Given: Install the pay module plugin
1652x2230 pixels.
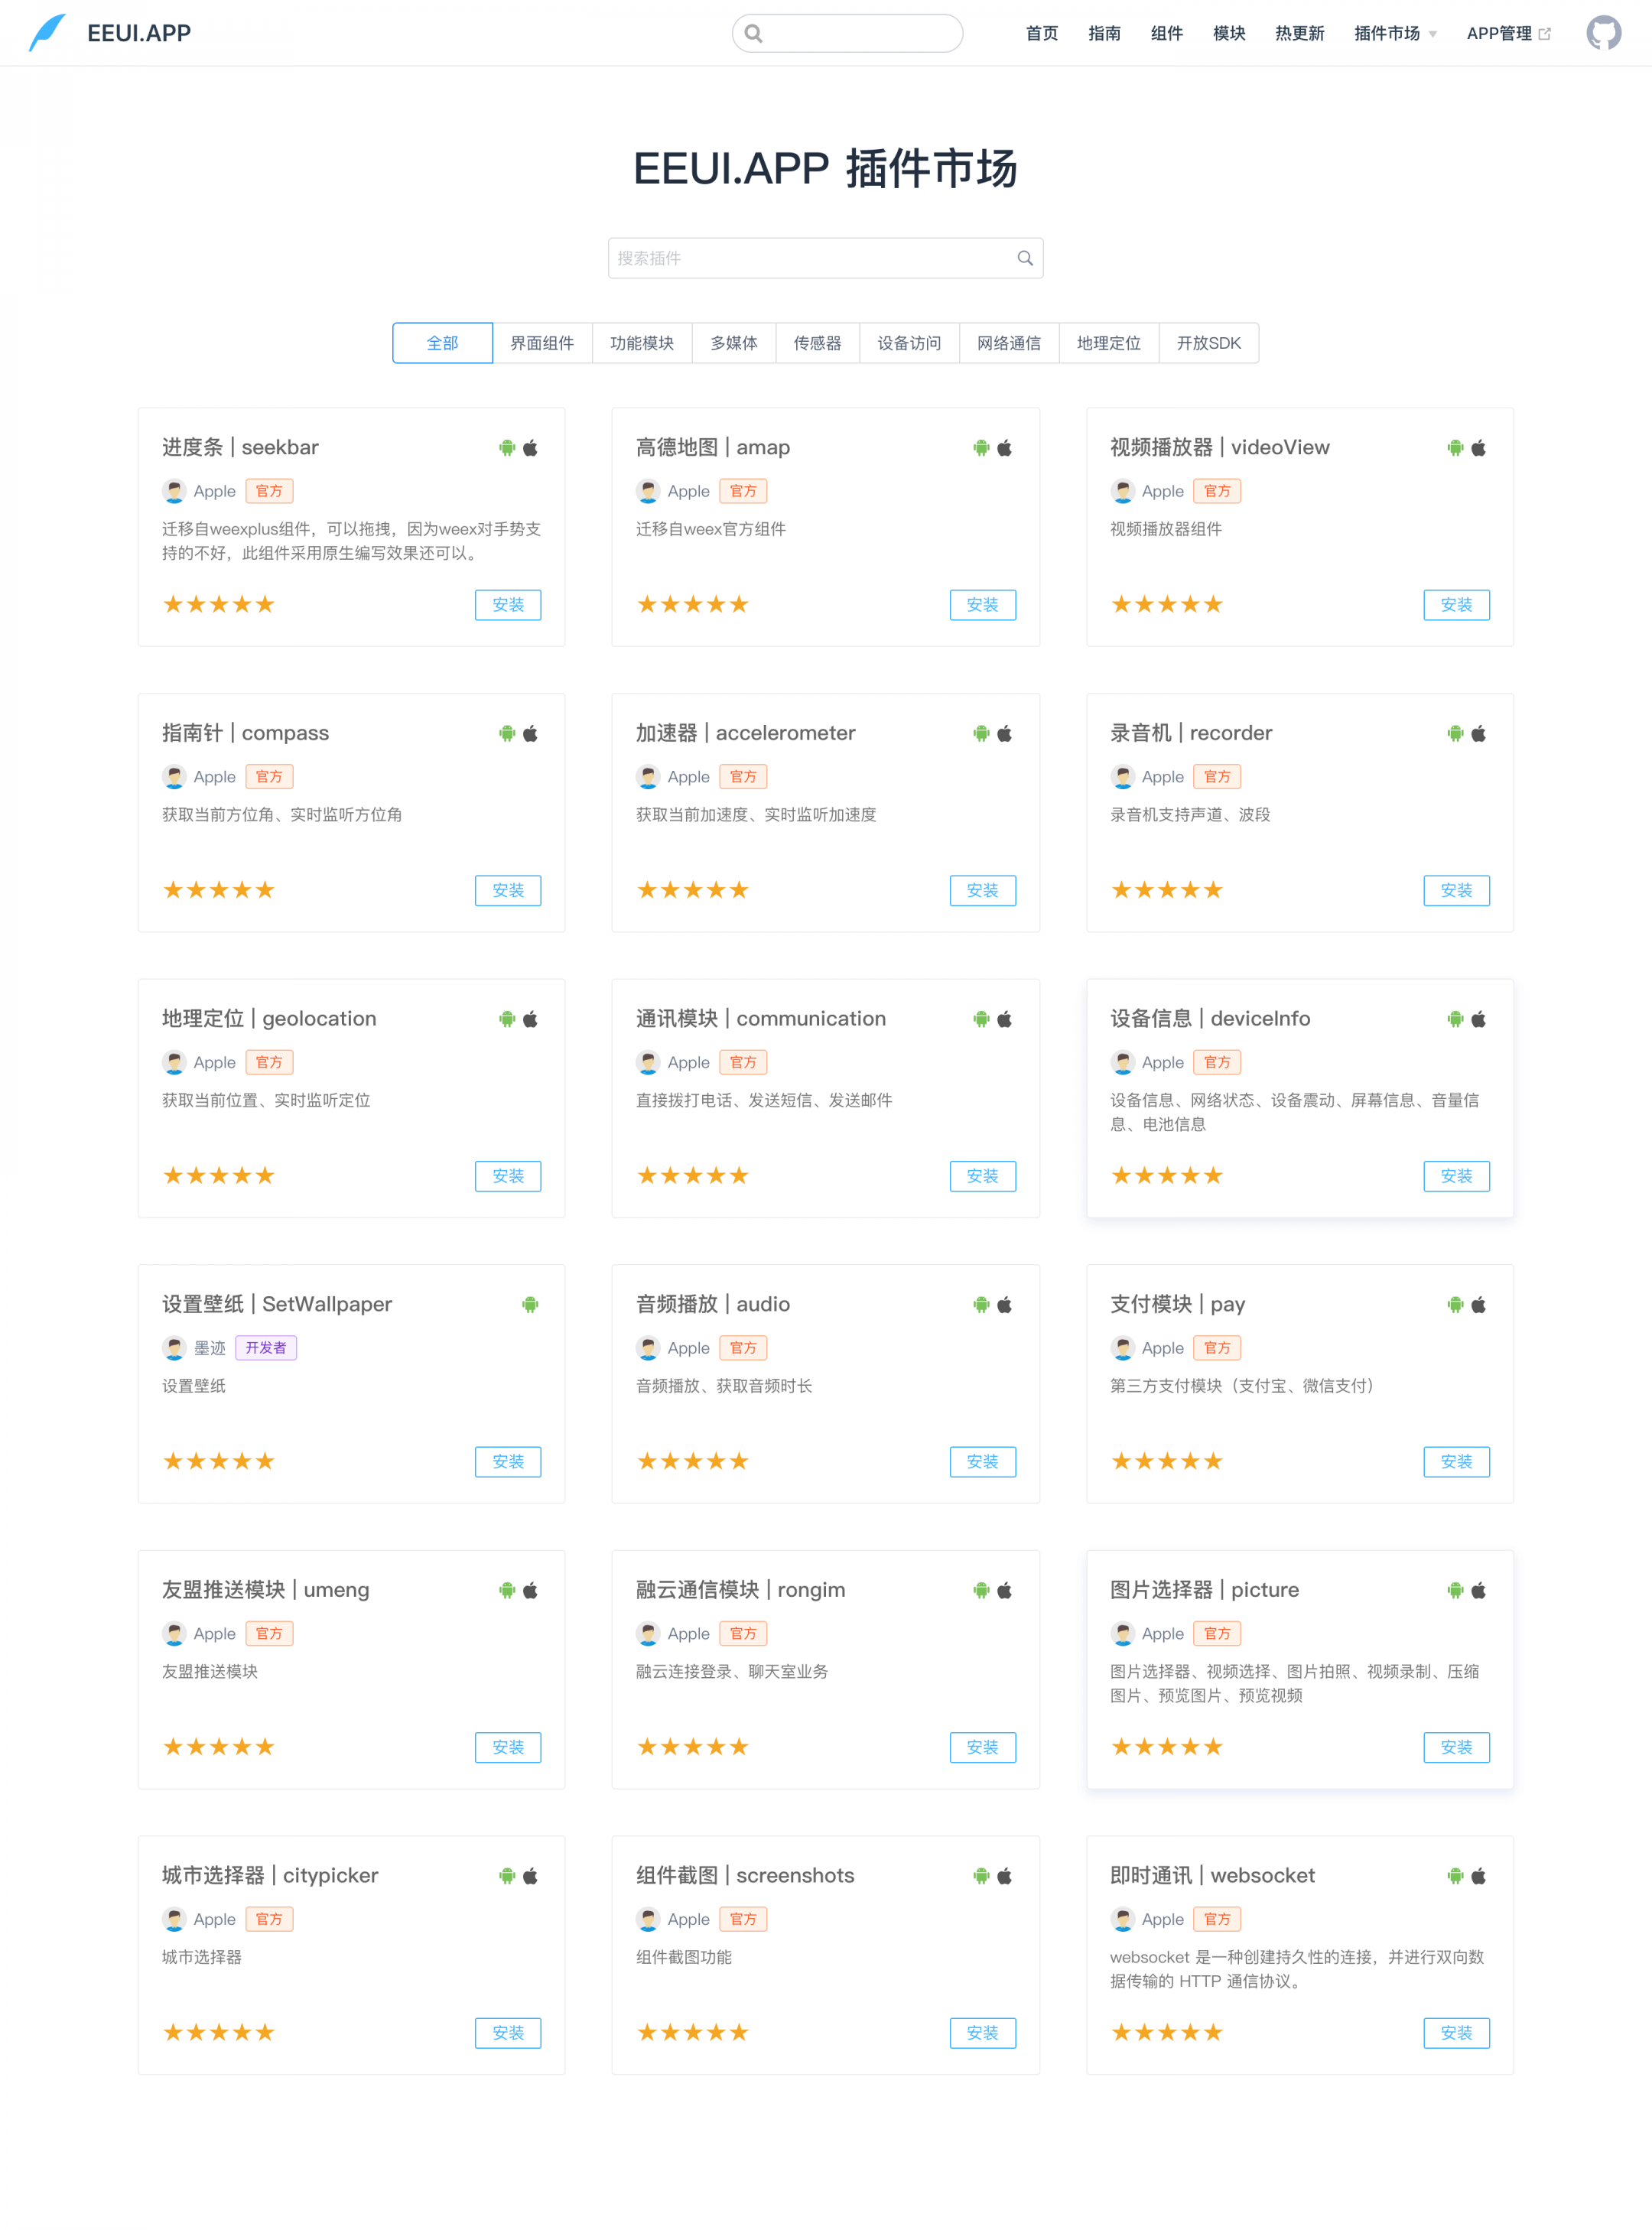Looking at the screenshot, I should pos(1456,1462).
